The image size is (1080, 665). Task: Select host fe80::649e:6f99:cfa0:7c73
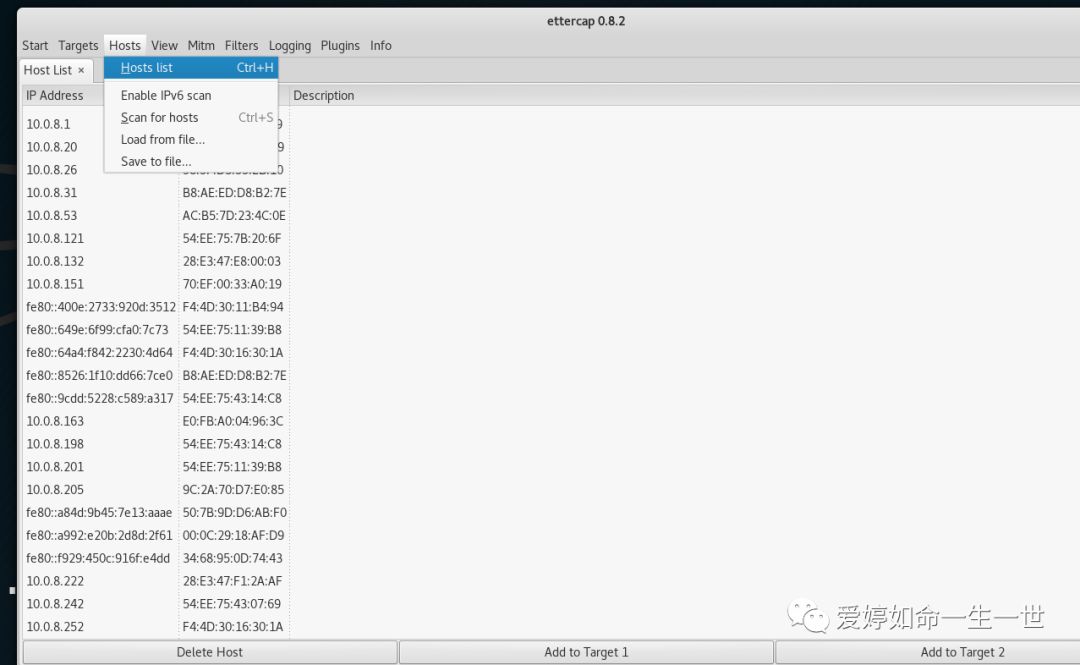[97, 329]
